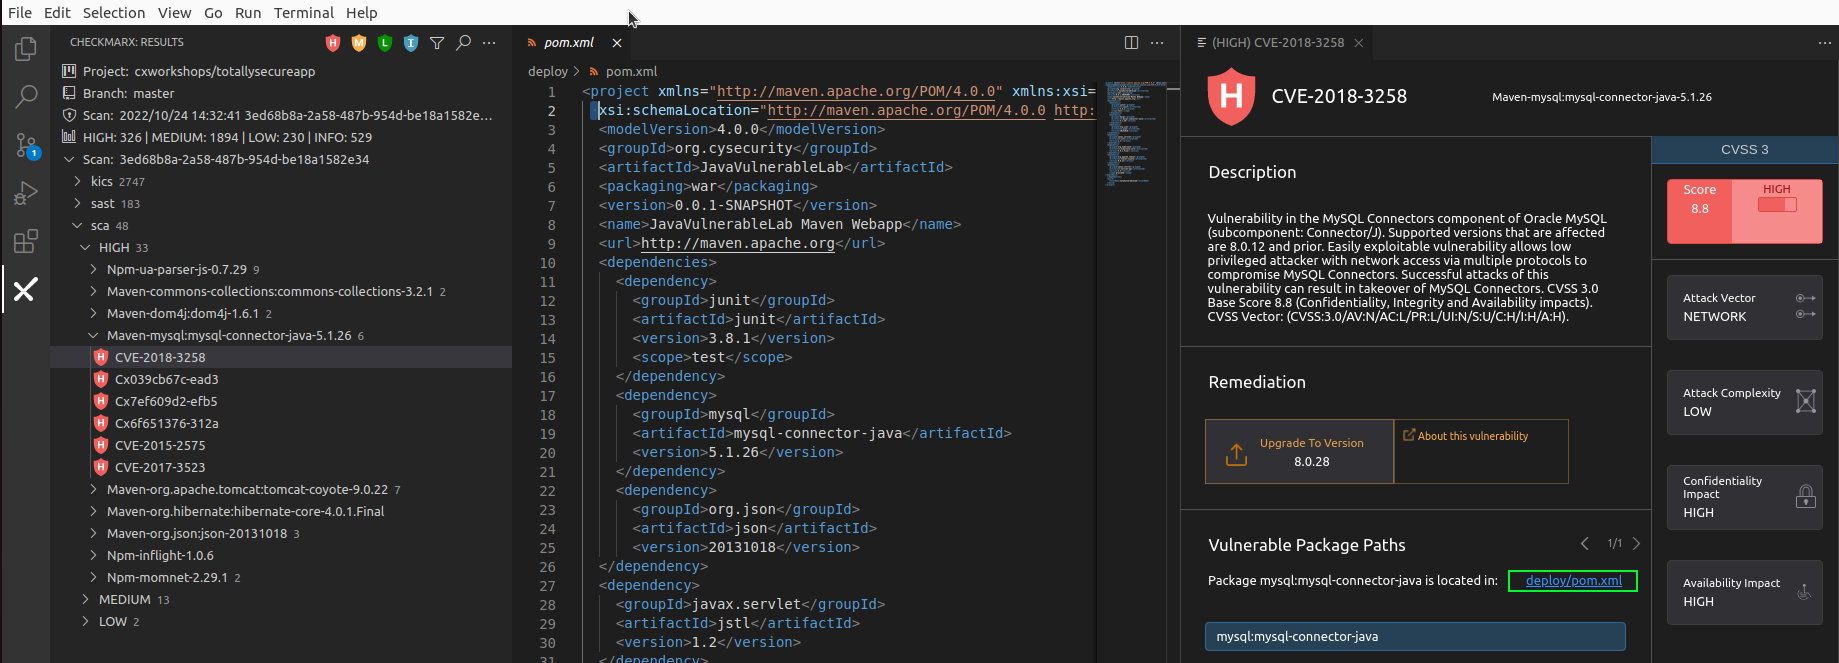The image size is (1839, 663).
Task: Collapse the sca 48 node
Action: (77, 225)
